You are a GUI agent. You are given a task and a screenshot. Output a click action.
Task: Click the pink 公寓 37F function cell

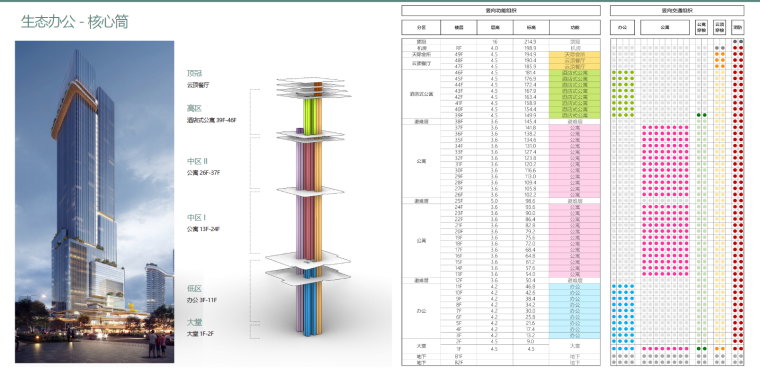575,127
